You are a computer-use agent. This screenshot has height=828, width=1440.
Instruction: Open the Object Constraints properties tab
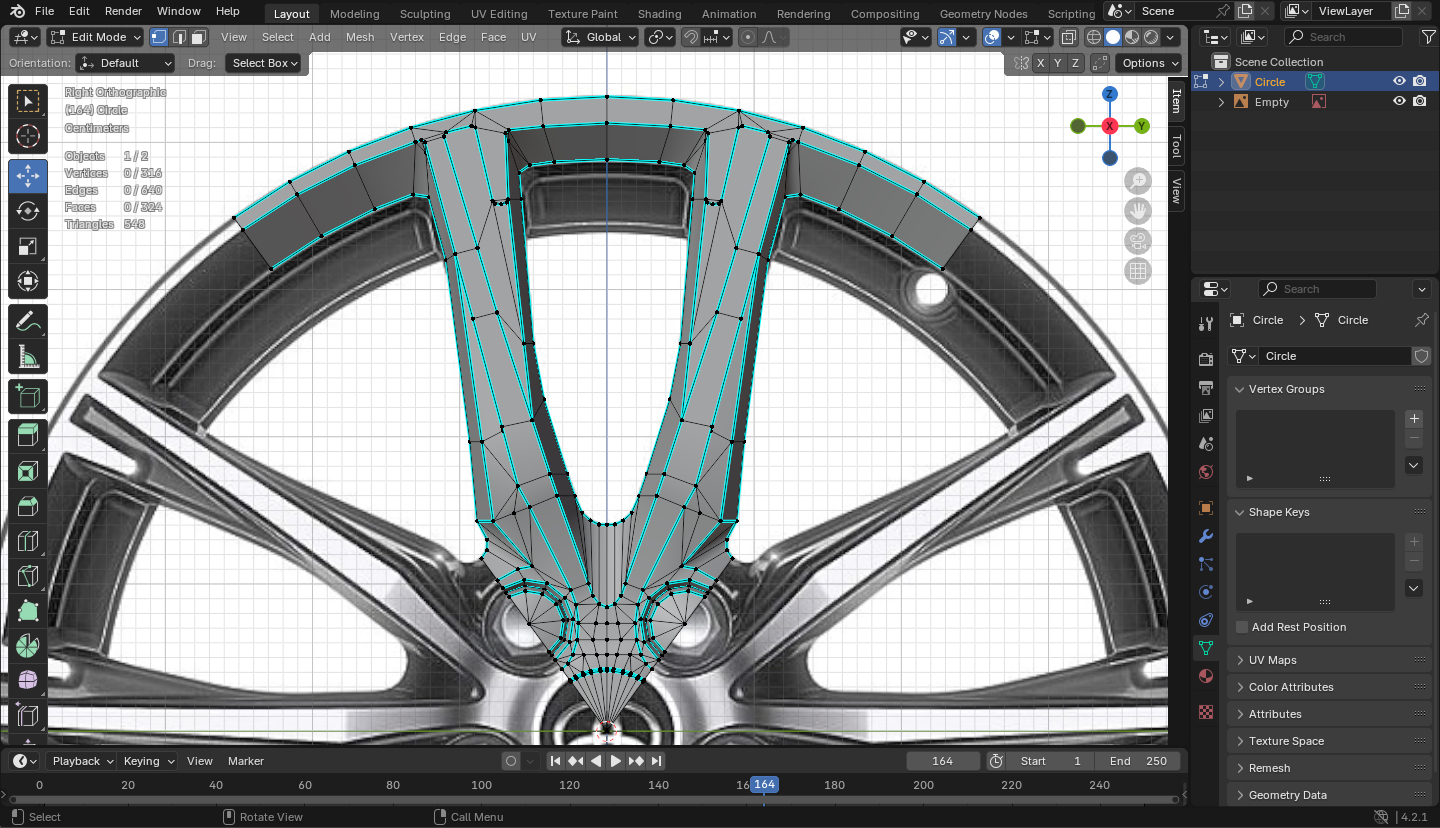click(1206, 620)
